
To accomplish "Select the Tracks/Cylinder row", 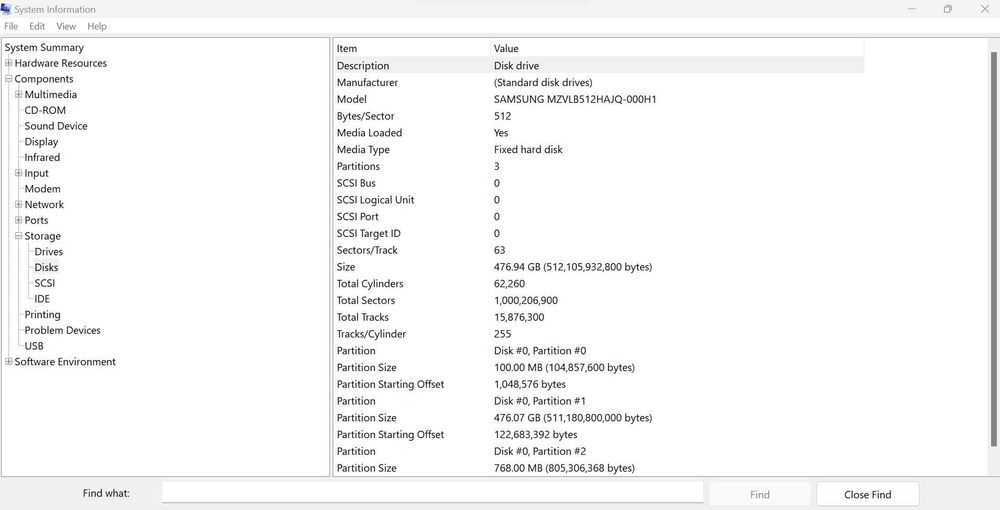I will click(x=599, y=334).
